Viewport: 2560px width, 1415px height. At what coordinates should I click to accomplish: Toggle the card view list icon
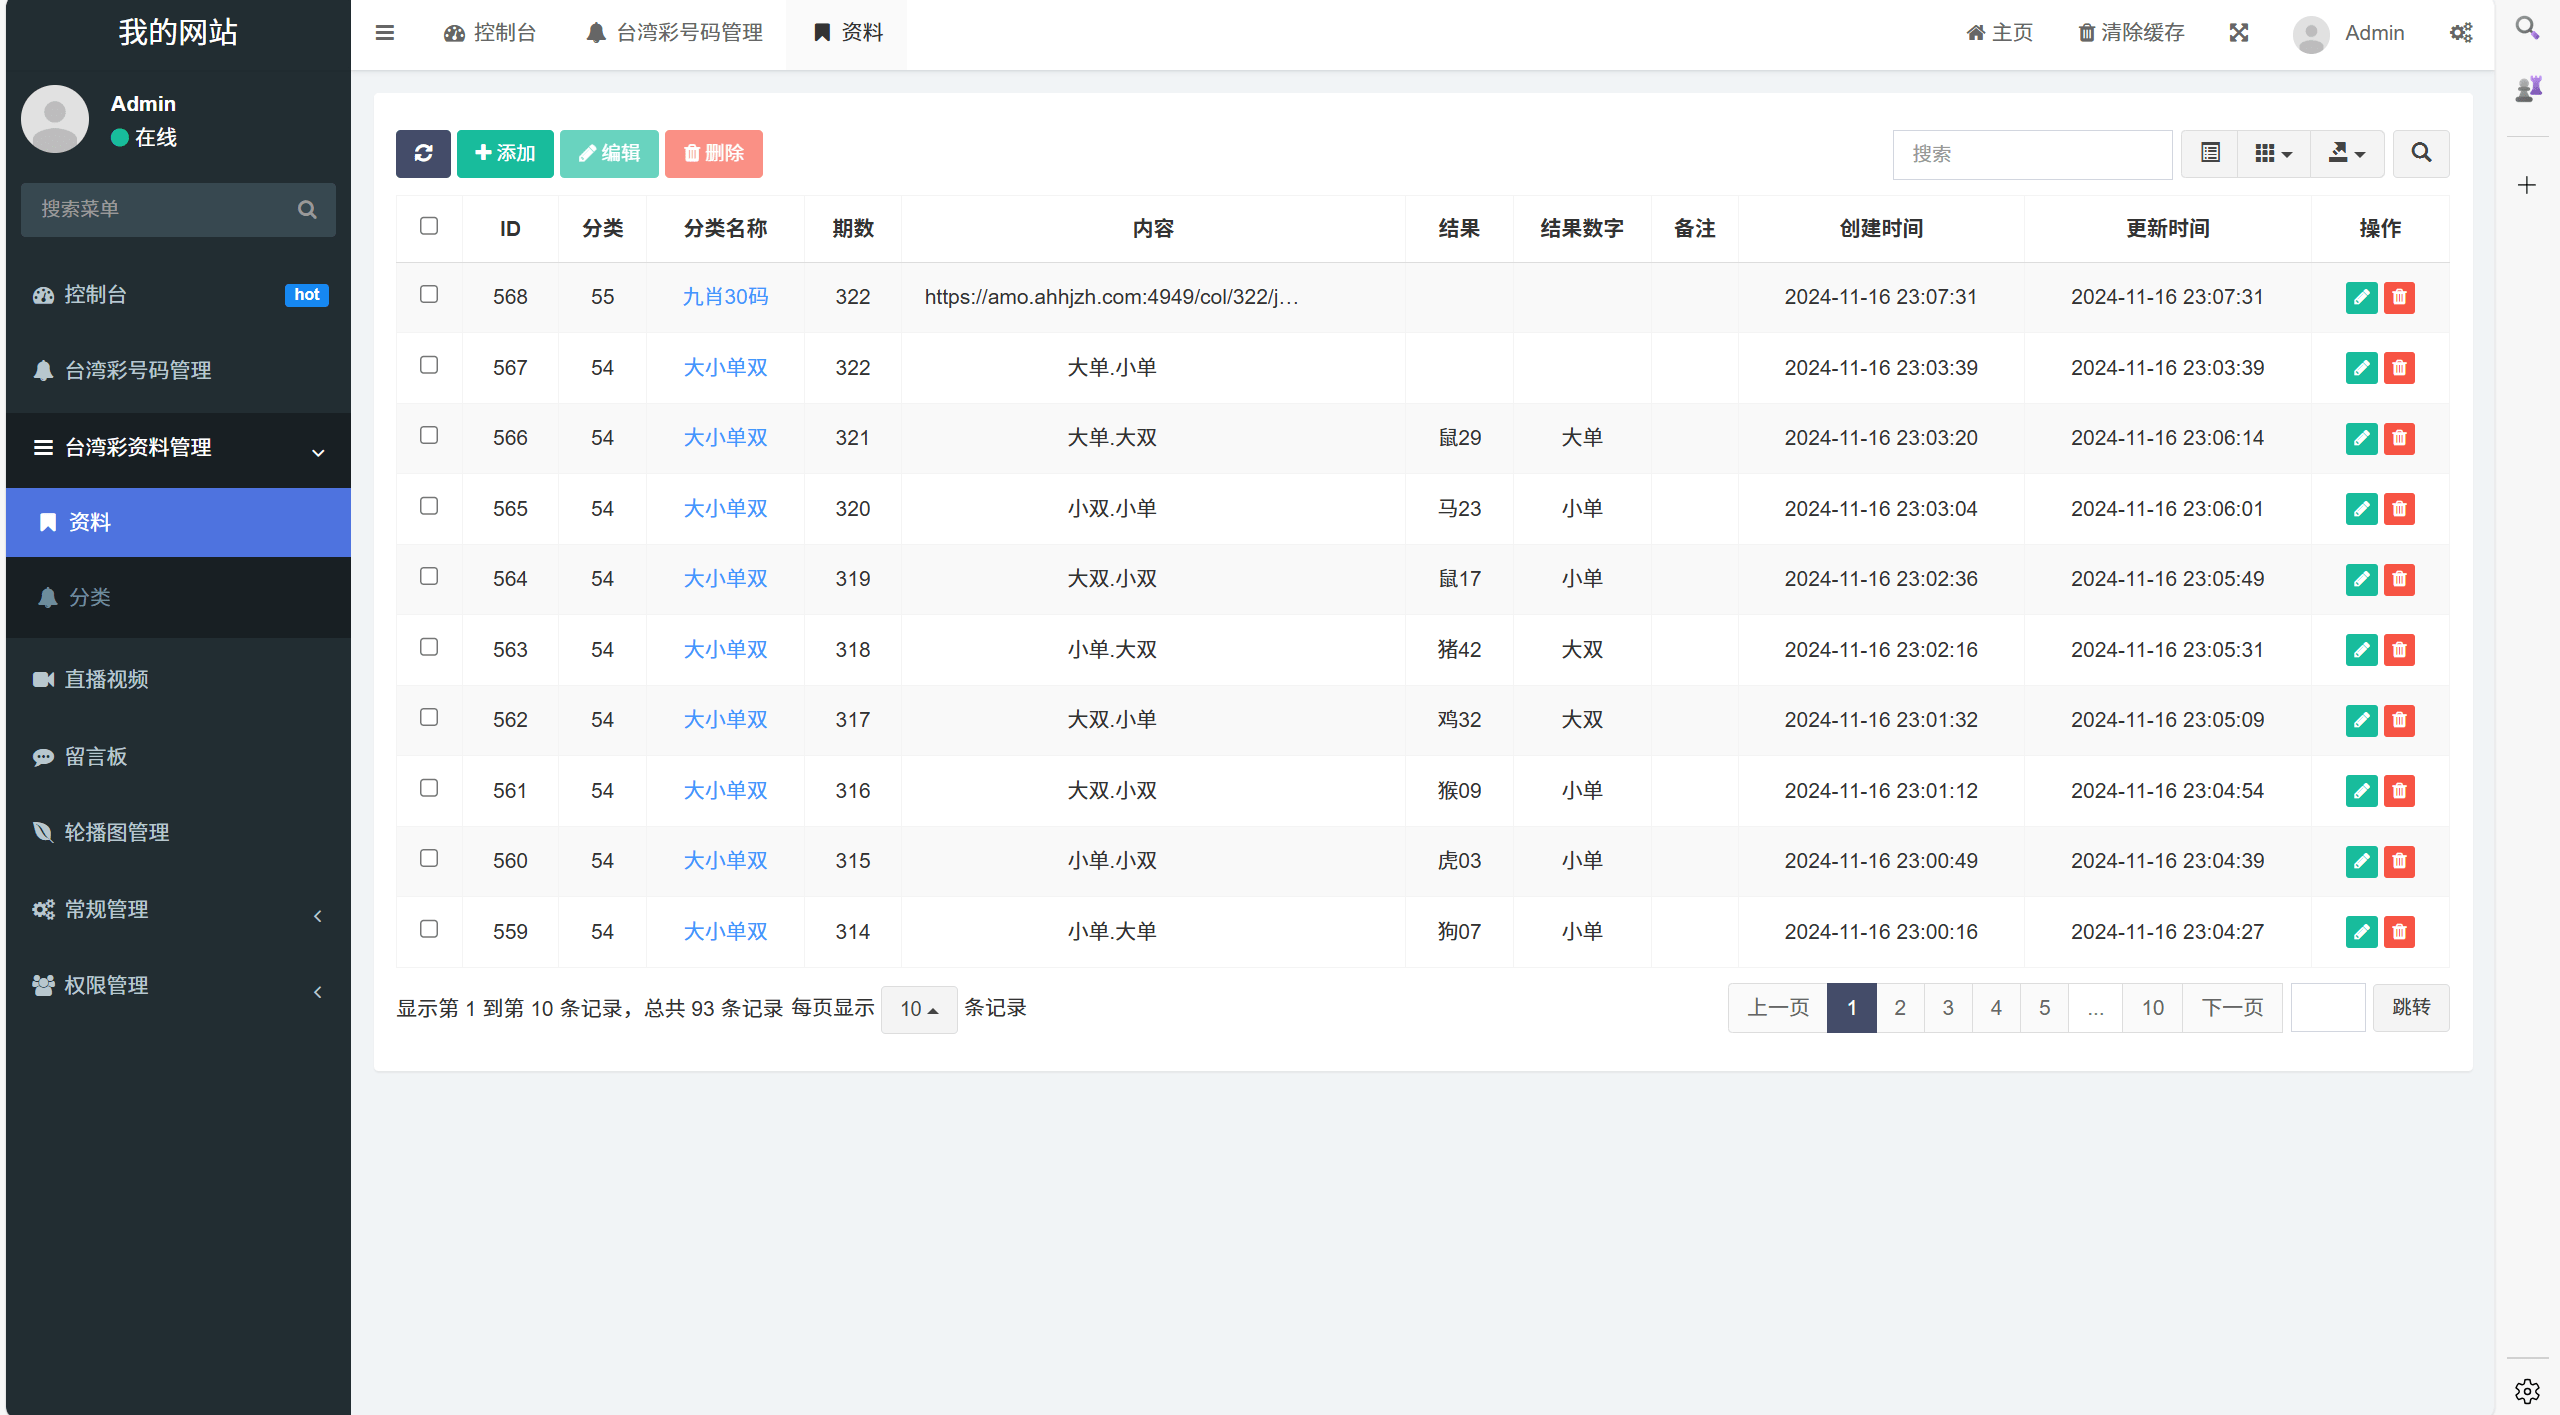(x=2210, y=153)
